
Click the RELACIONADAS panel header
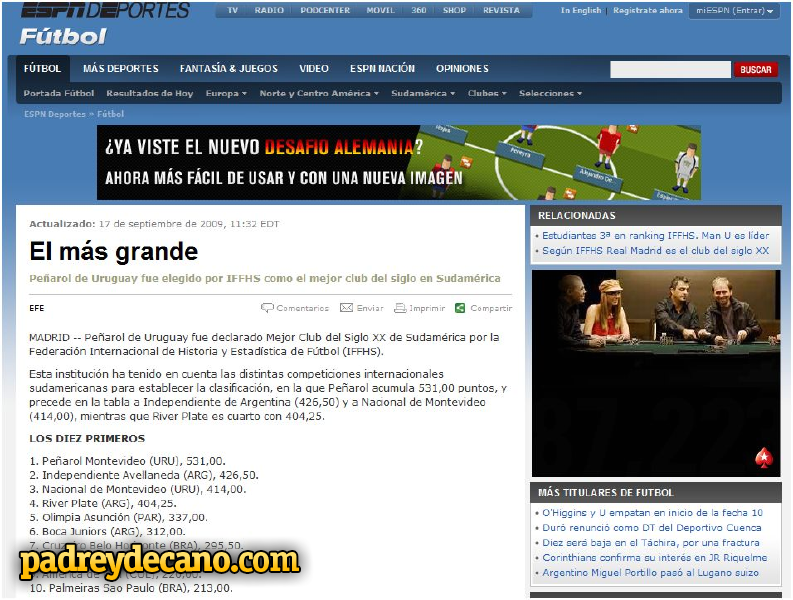[656, 216]
